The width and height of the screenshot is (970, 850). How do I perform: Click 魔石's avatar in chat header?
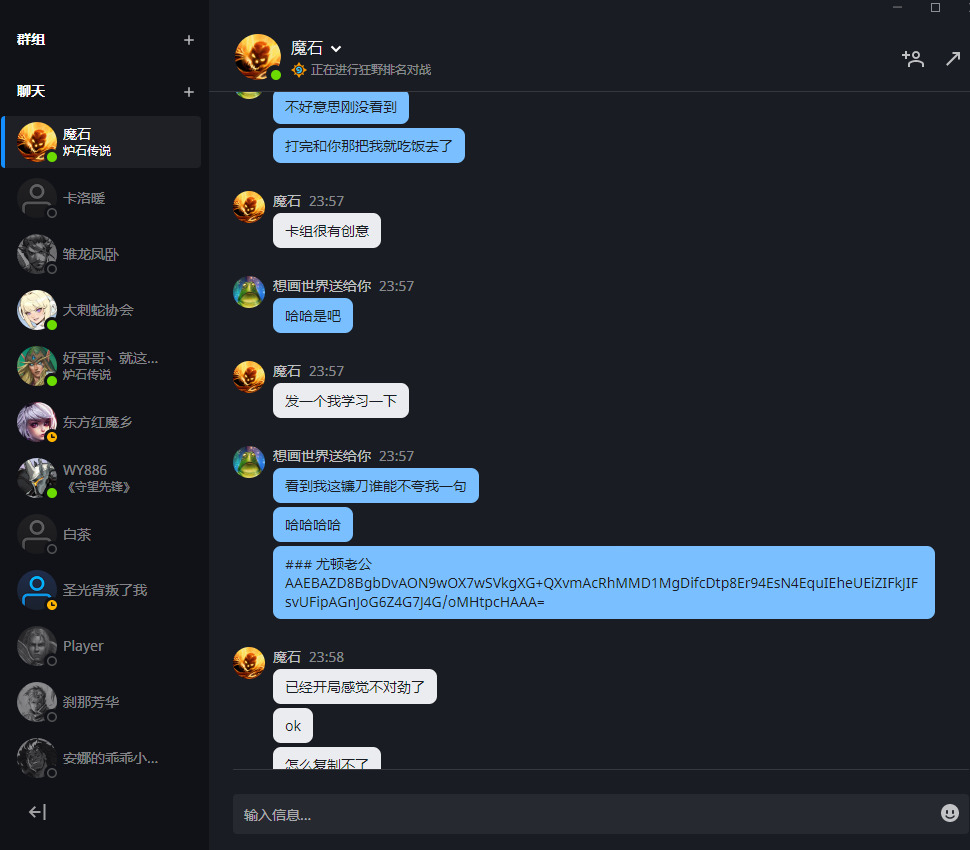(258, 57)
